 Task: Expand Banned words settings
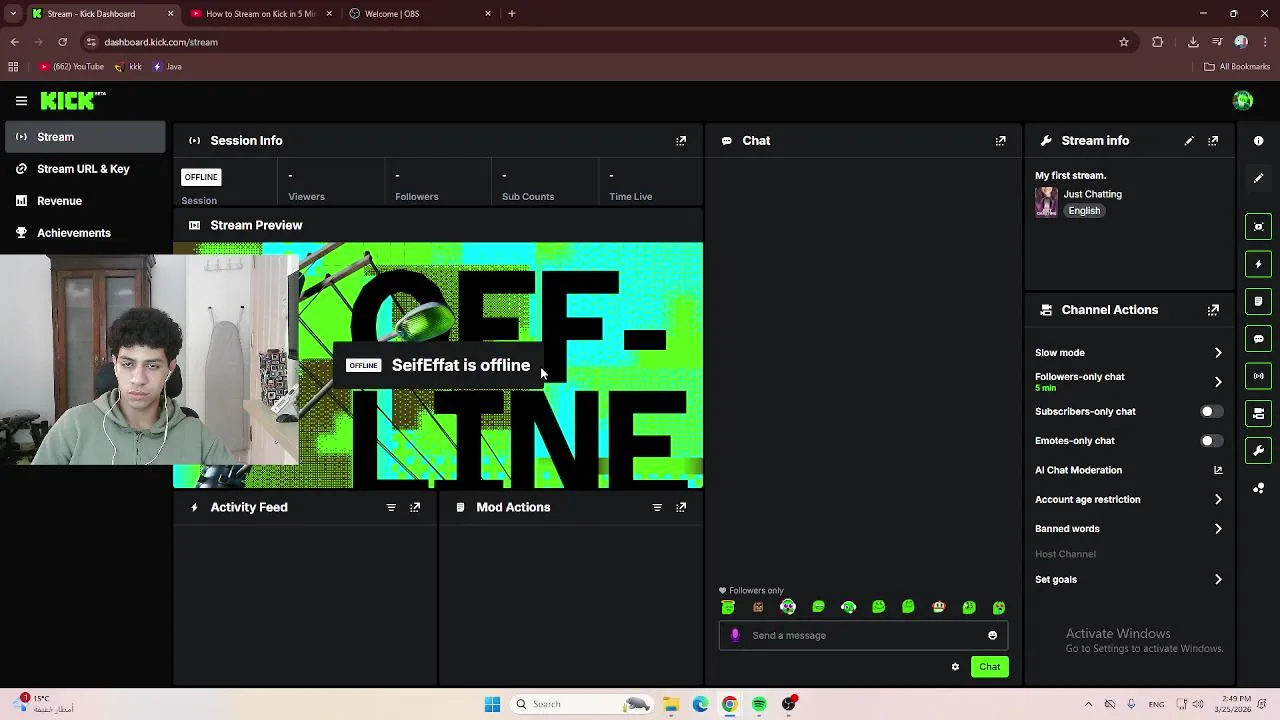click(x=1218, y=529)
